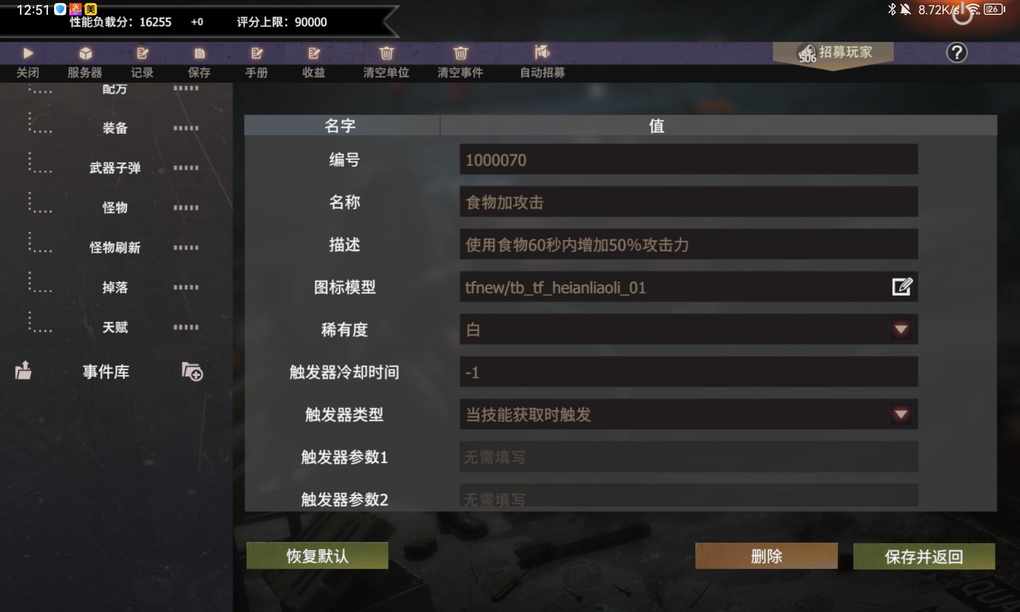The width and height of the screenshot is (1020, 612).
Task: Select 天赋 in the sidebar
Action: (x=114, y=327)
